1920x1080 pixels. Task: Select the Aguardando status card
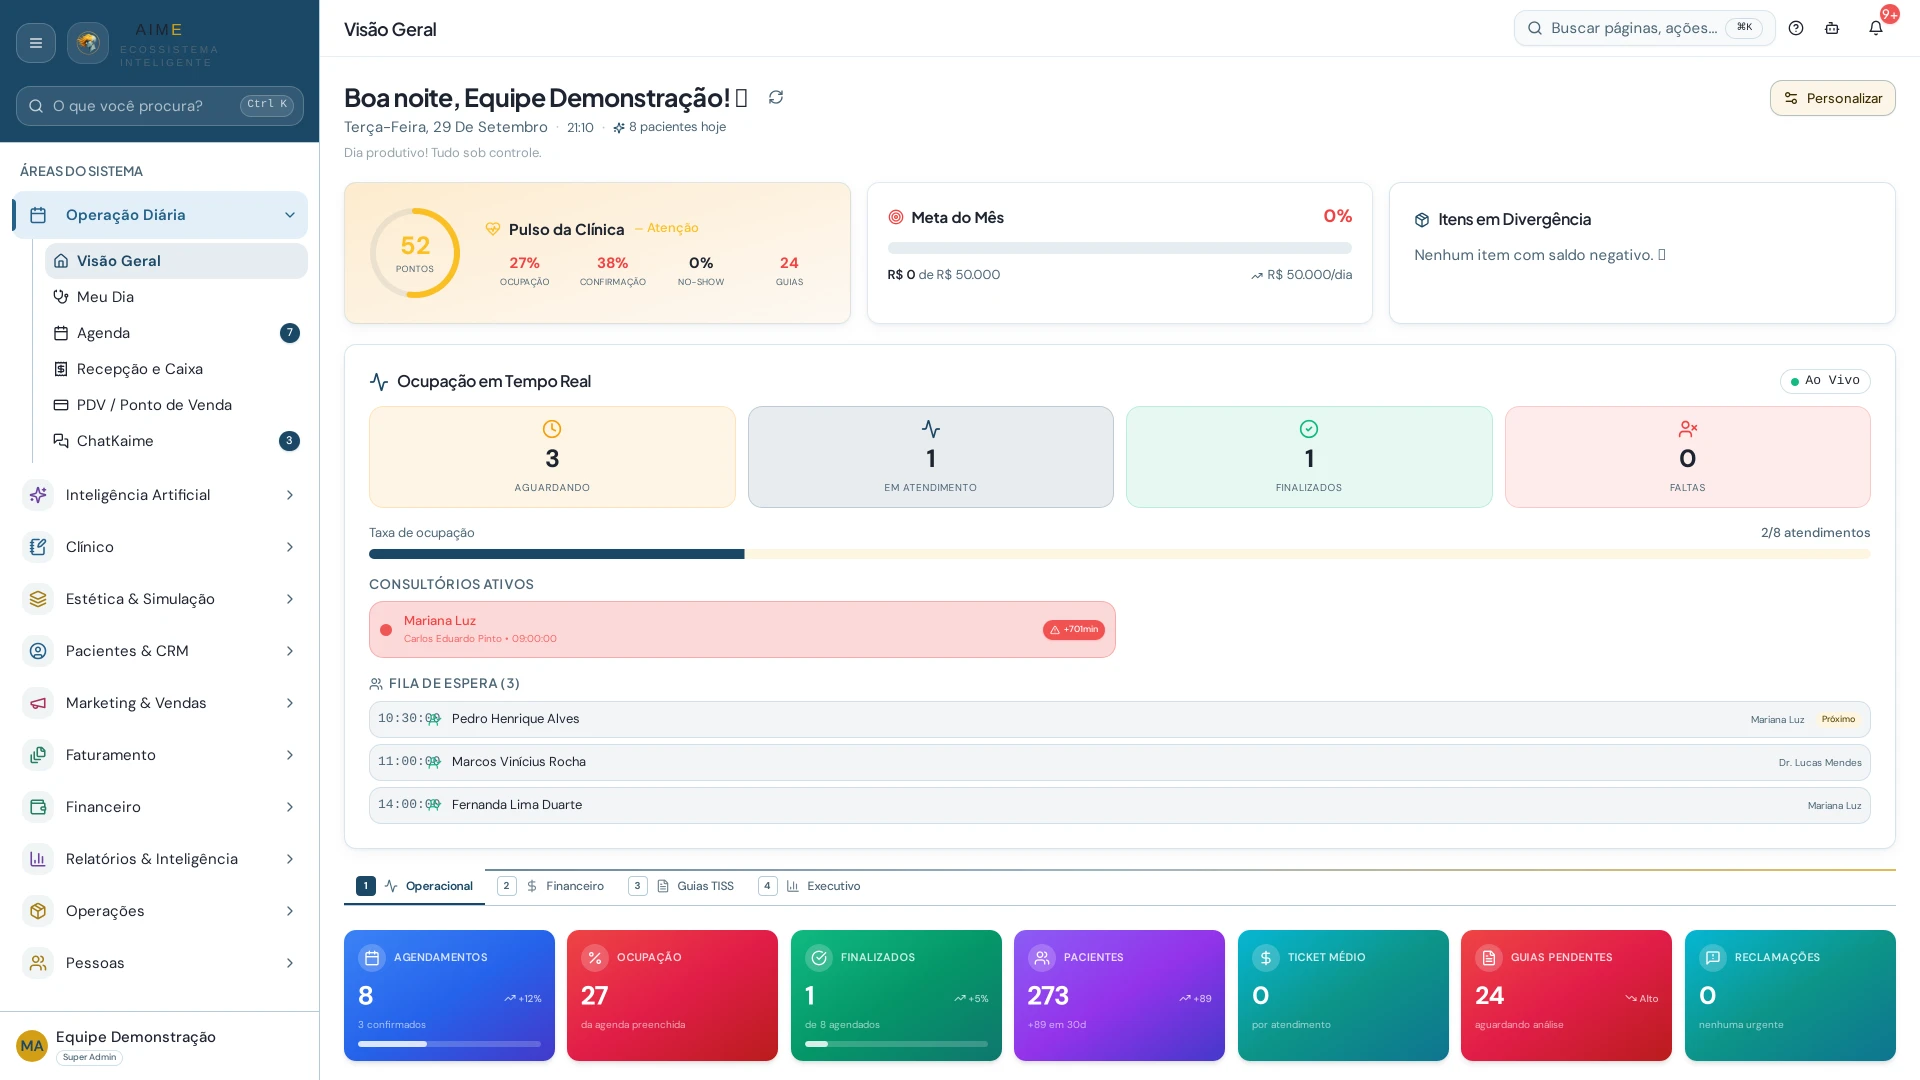pyautogui.click(x=552, y=457)
